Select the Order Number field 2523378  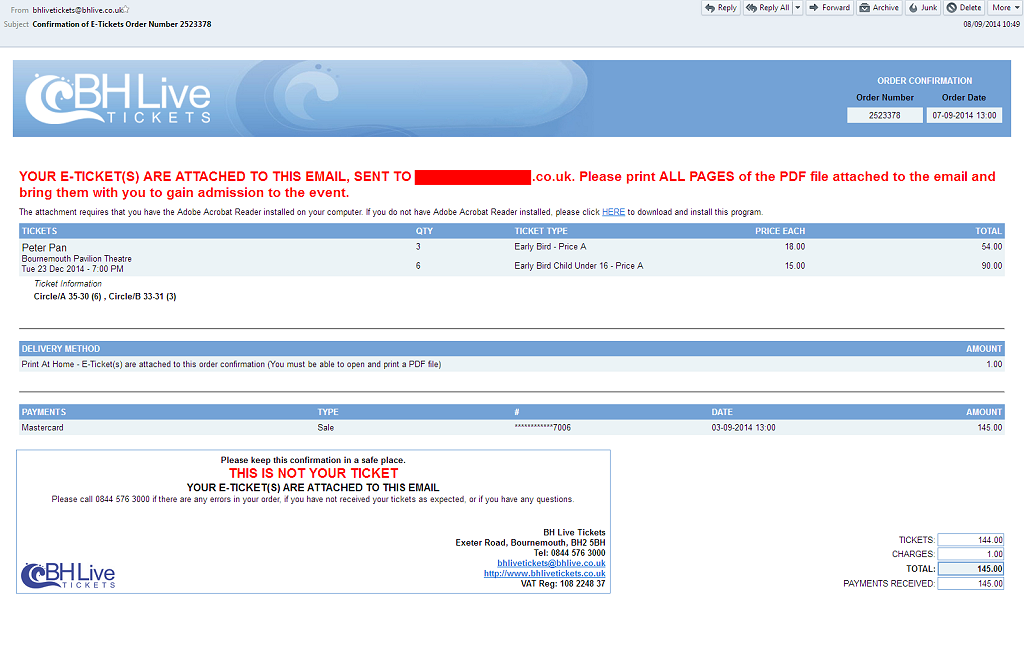[x=884, y=115]
